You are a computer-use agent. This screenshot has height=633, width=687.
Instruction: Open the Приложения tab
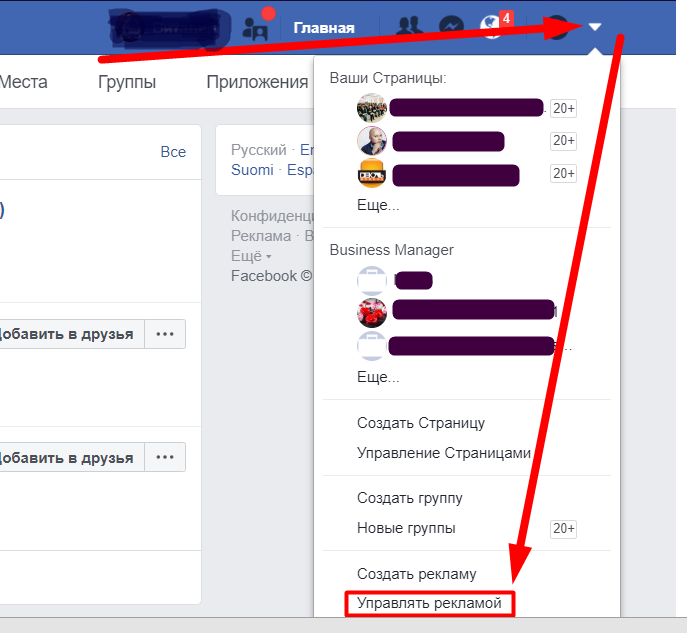(257, 82)
